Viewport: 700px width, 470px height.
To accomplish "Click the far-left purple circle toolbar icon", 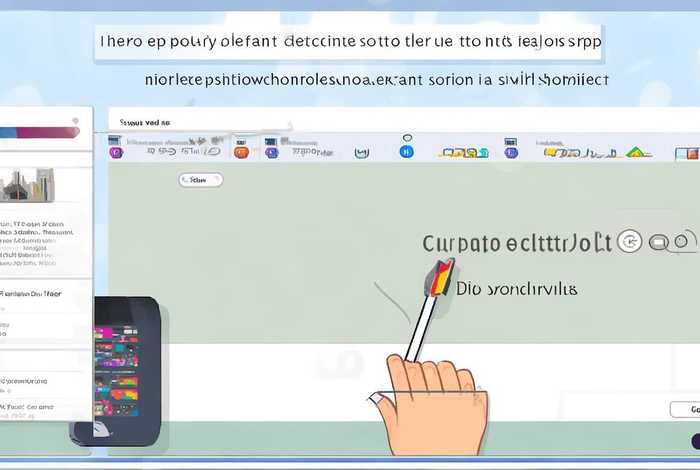I will coord(116,152).
